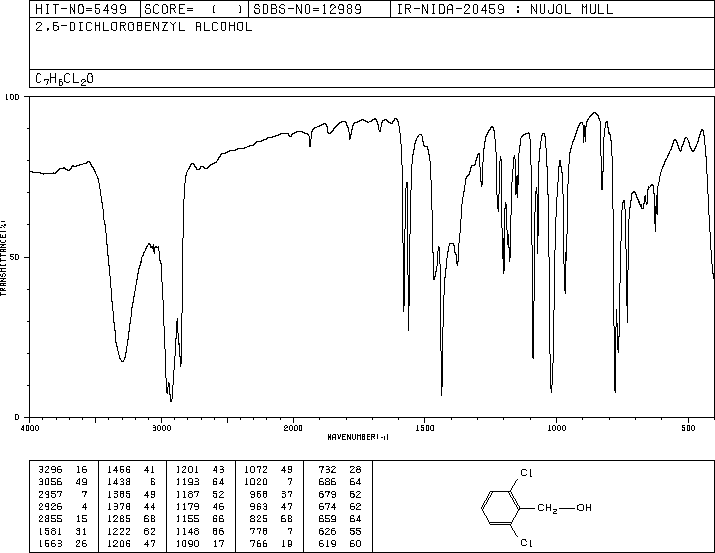The height and width of the screenshot is (553, 715).
Task: Select peak value 3056 in the table
Action: point(50,482)
